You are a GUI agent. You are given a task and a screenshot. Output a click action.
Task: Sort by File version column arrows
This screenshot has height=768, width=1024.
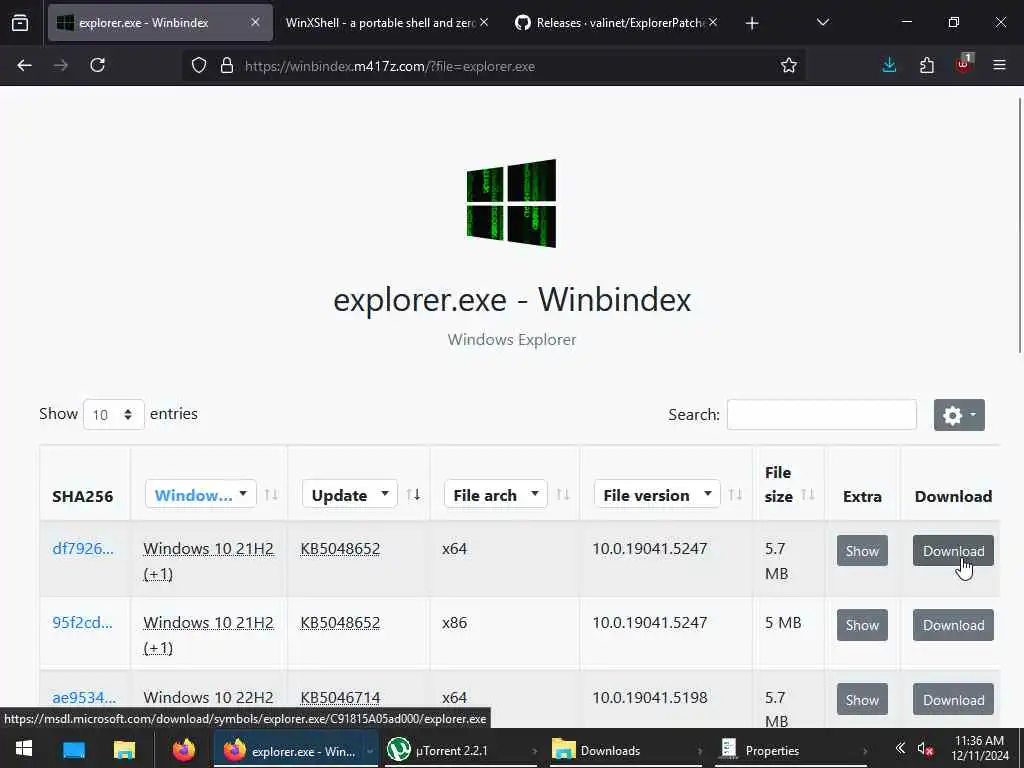coord(735,495)
